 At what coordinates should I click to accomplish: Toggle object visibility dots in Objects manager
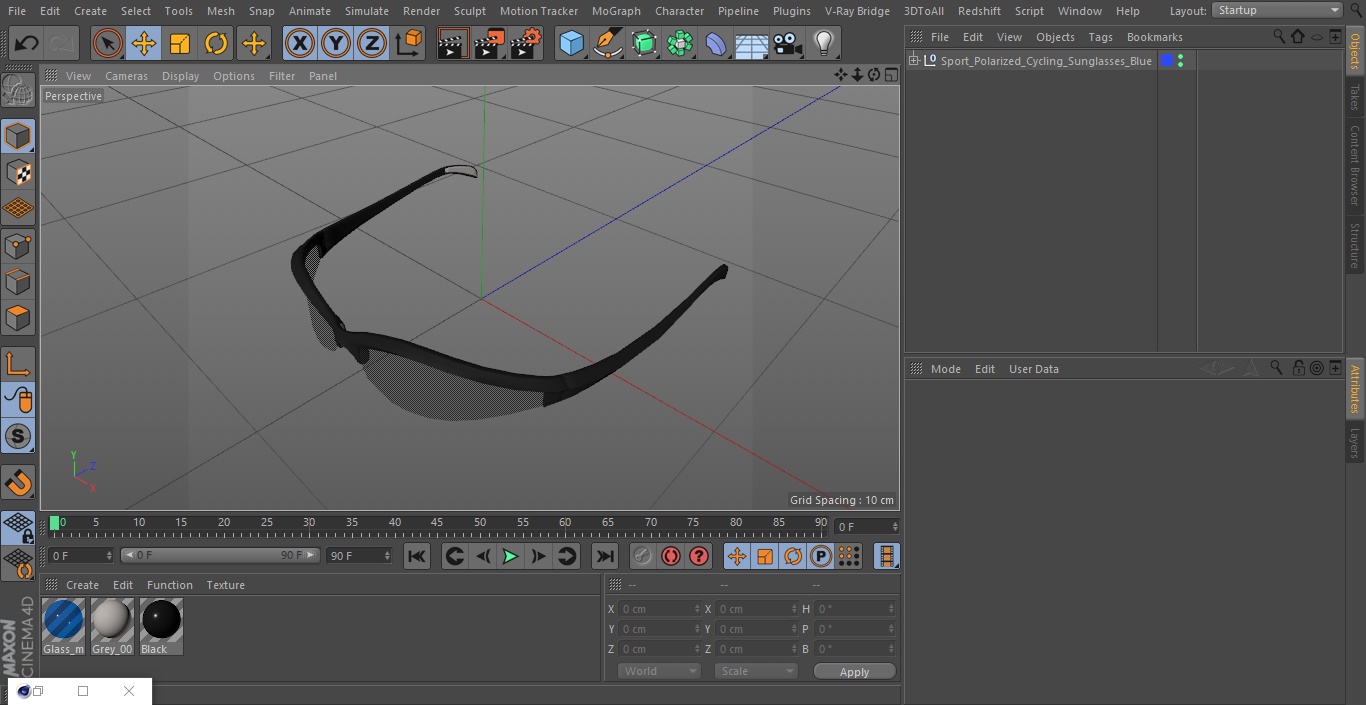(1181, 61)
